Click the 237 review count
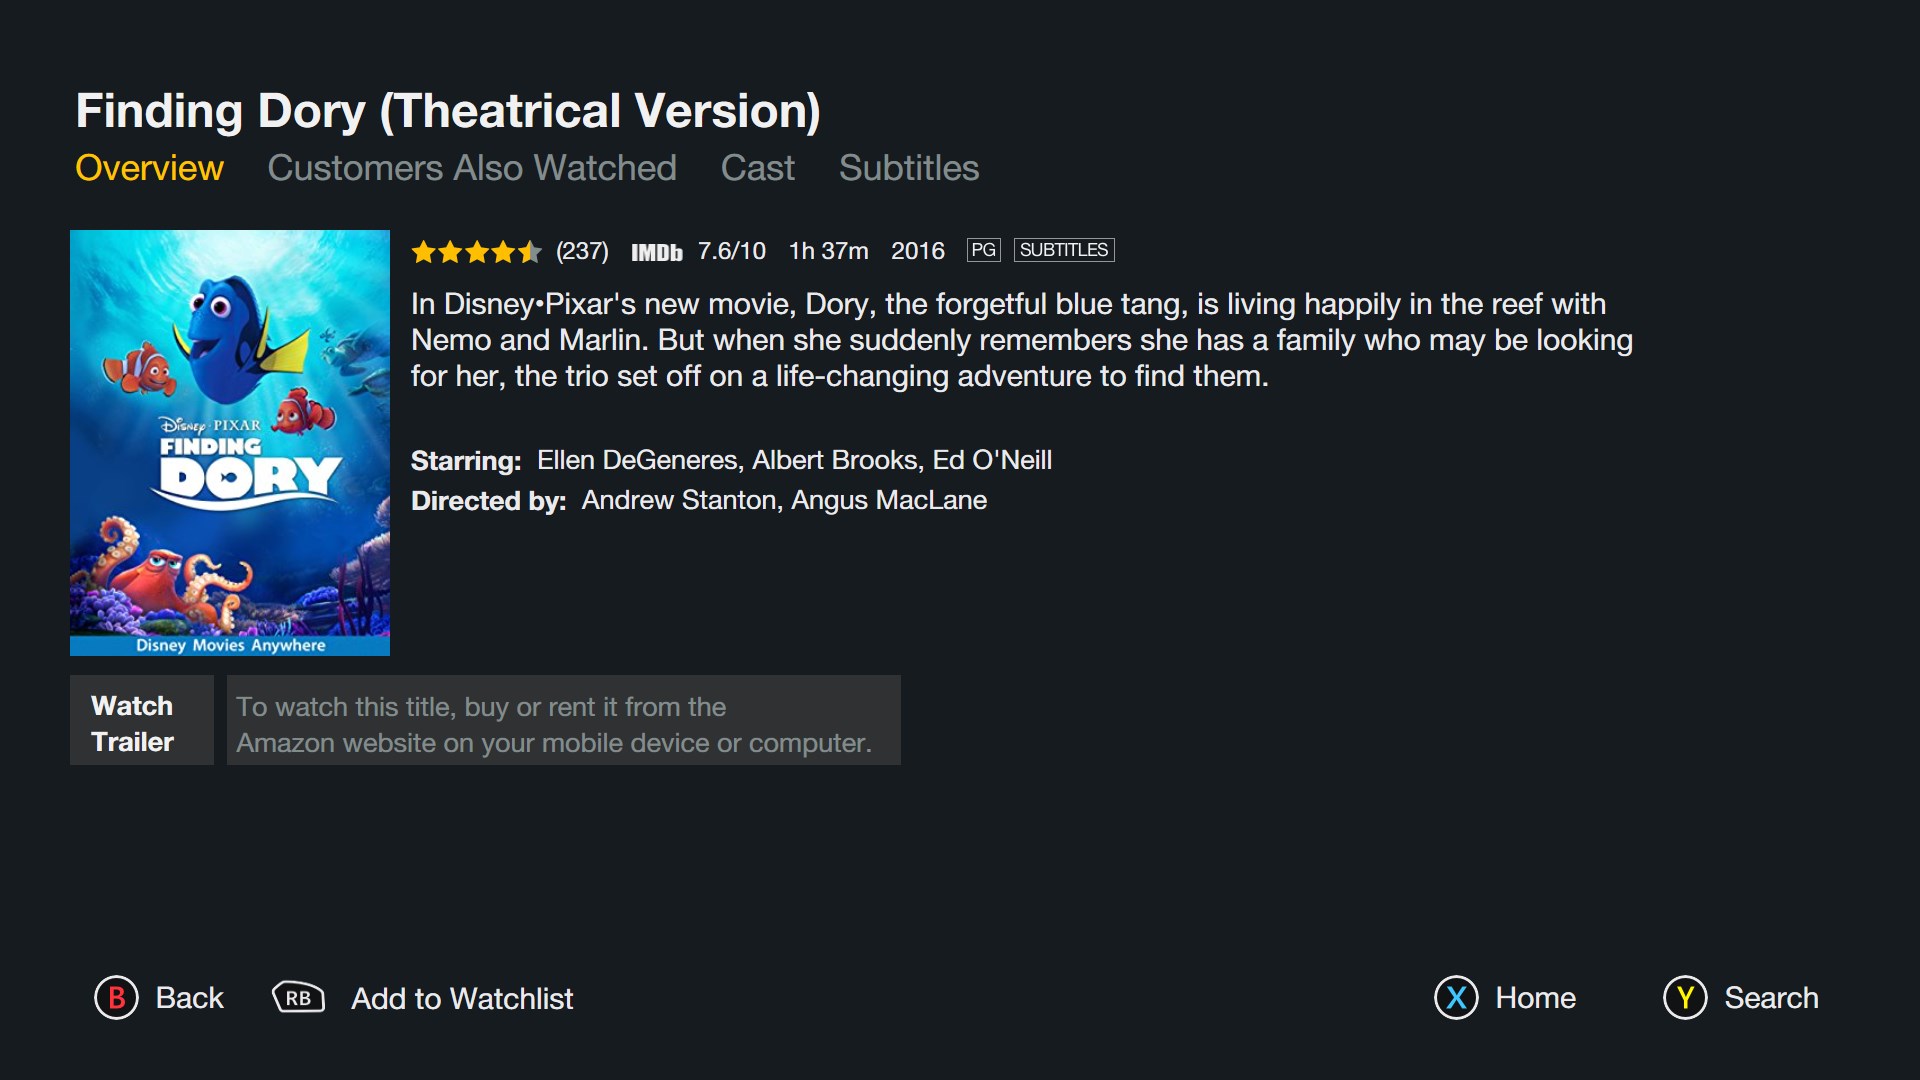The image size is (1920, 1080). [582, 251]
